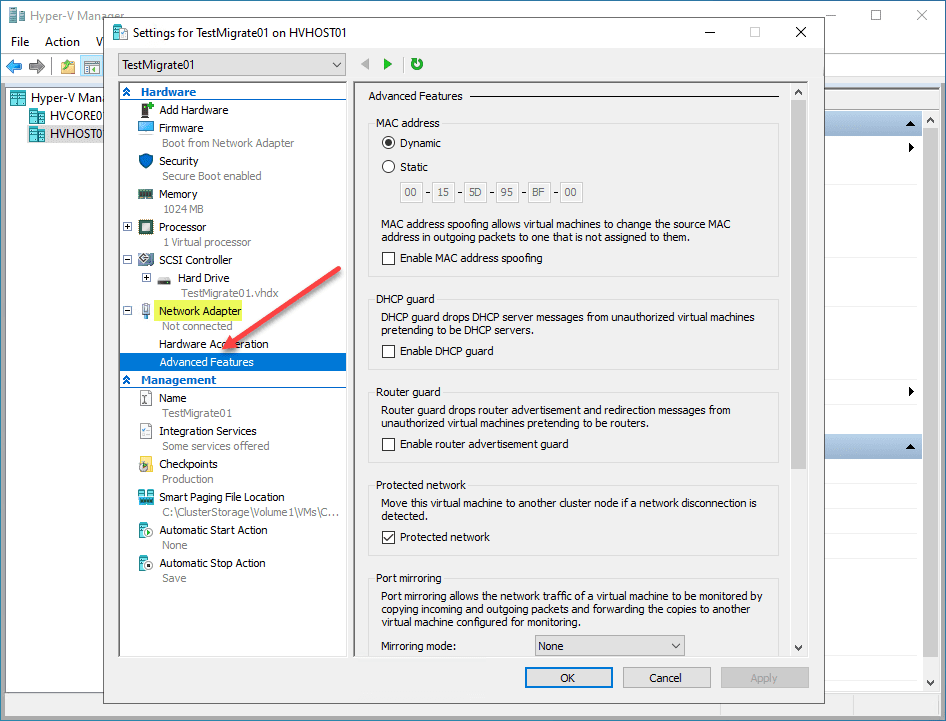The height and width of the screenshot is (721, 946).
Task: Select the Automatic Stop Action setting
Action: [x=212, y=563]
